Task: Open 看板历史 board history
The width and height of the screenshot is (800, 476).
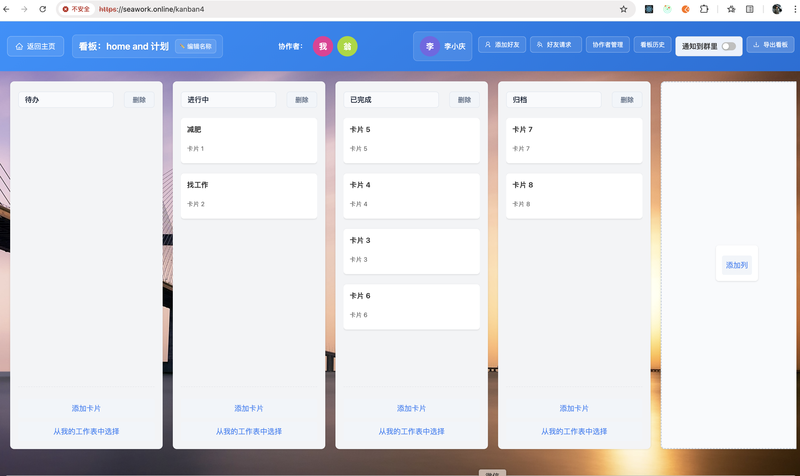Action: click(x=653, y=44)
